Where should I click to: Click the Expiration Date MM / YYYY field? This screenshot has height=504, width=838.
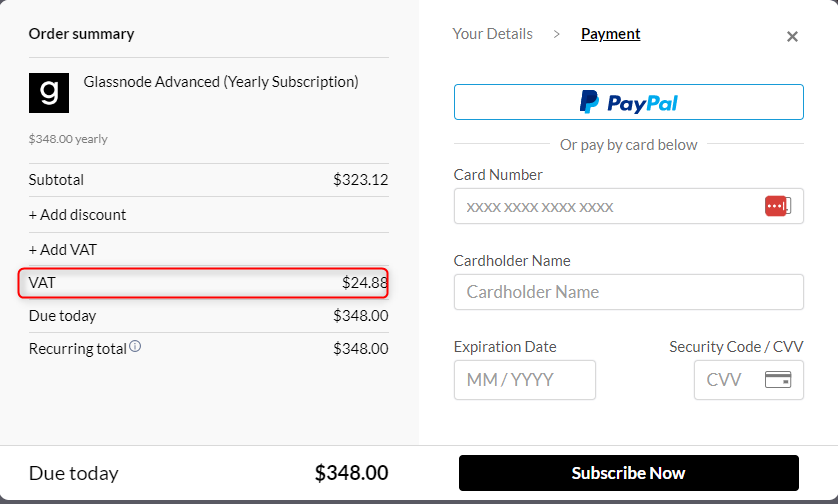pyautogui.click(x=524, y=380)
